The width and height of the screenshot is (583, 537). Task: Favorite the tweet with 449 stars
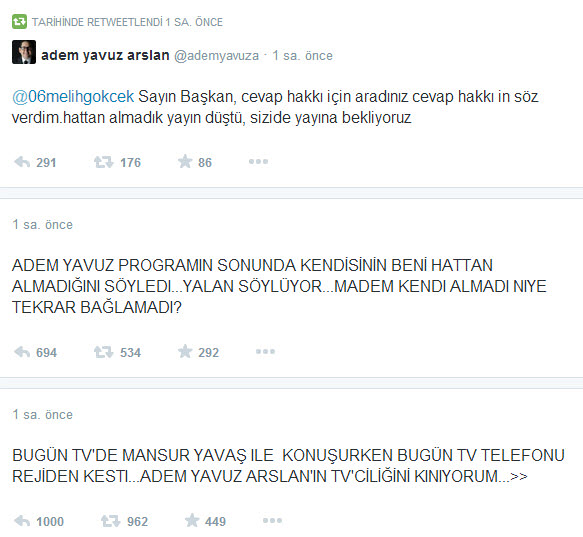click(x=192, y=521)
